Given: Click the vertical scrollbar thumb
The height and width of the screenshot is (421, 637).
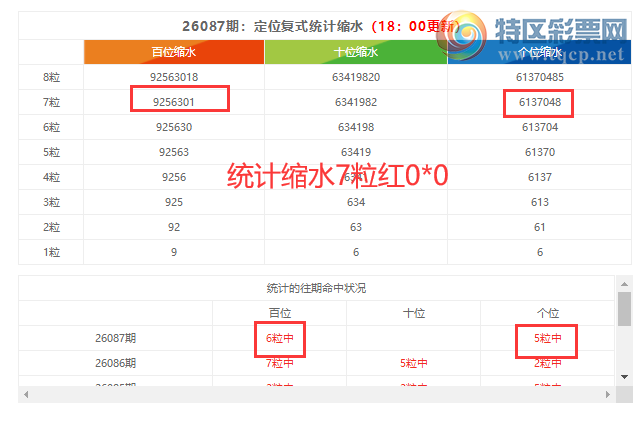Looking at the screenshot, I should 624,309.
